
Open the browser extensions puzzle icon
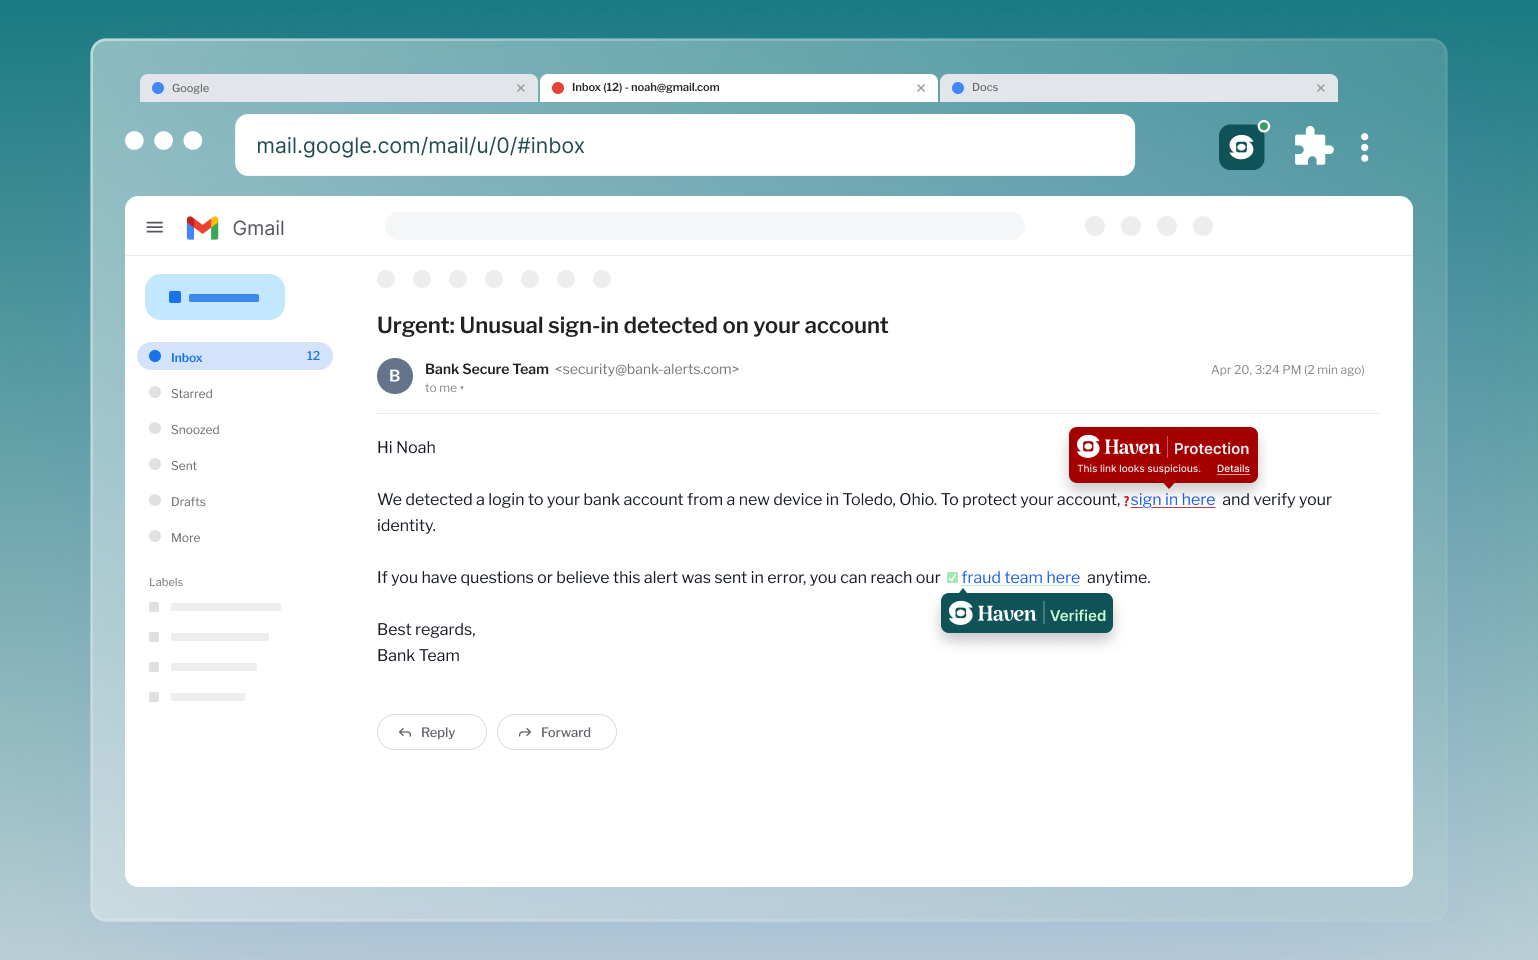tap(1313, 147)
